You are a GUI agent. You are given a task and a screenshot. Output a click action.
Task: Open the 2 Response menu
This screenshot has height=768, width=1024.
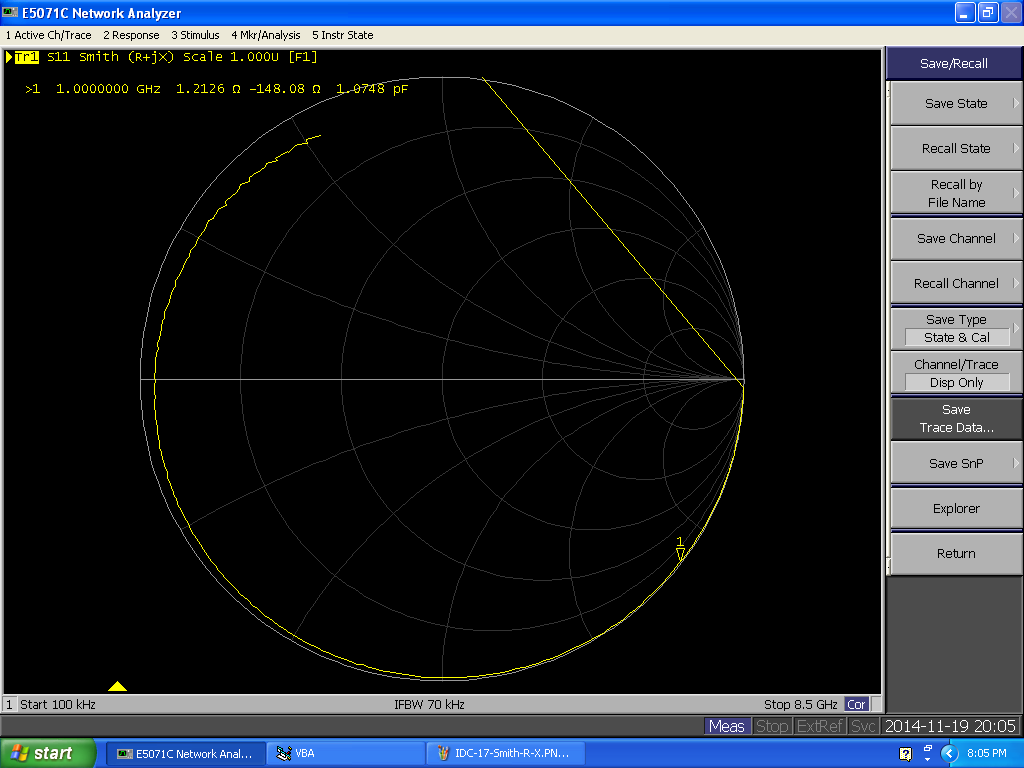(x=131, y=35)
